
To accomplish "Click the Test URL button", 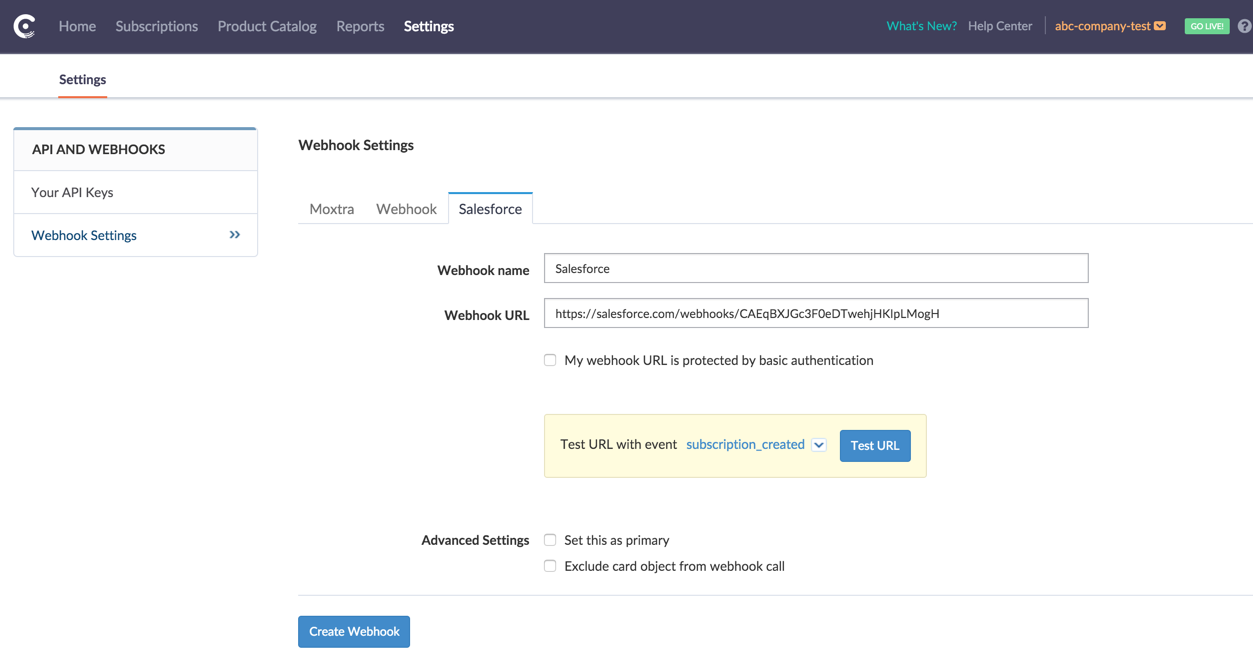I will (x=875, y=445).
